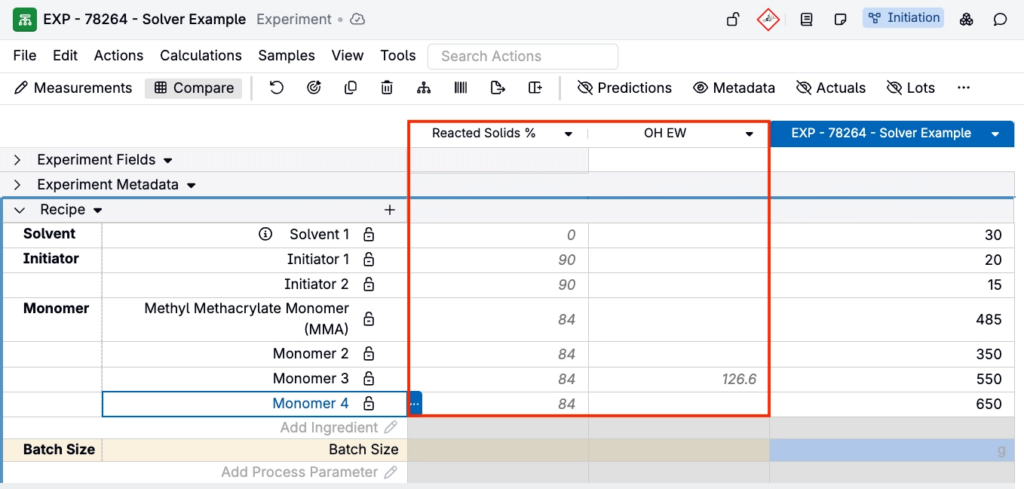The width and height of the screenshot is (1024, 489).
Task: Click the Measurements button
Action: point(73,88)
